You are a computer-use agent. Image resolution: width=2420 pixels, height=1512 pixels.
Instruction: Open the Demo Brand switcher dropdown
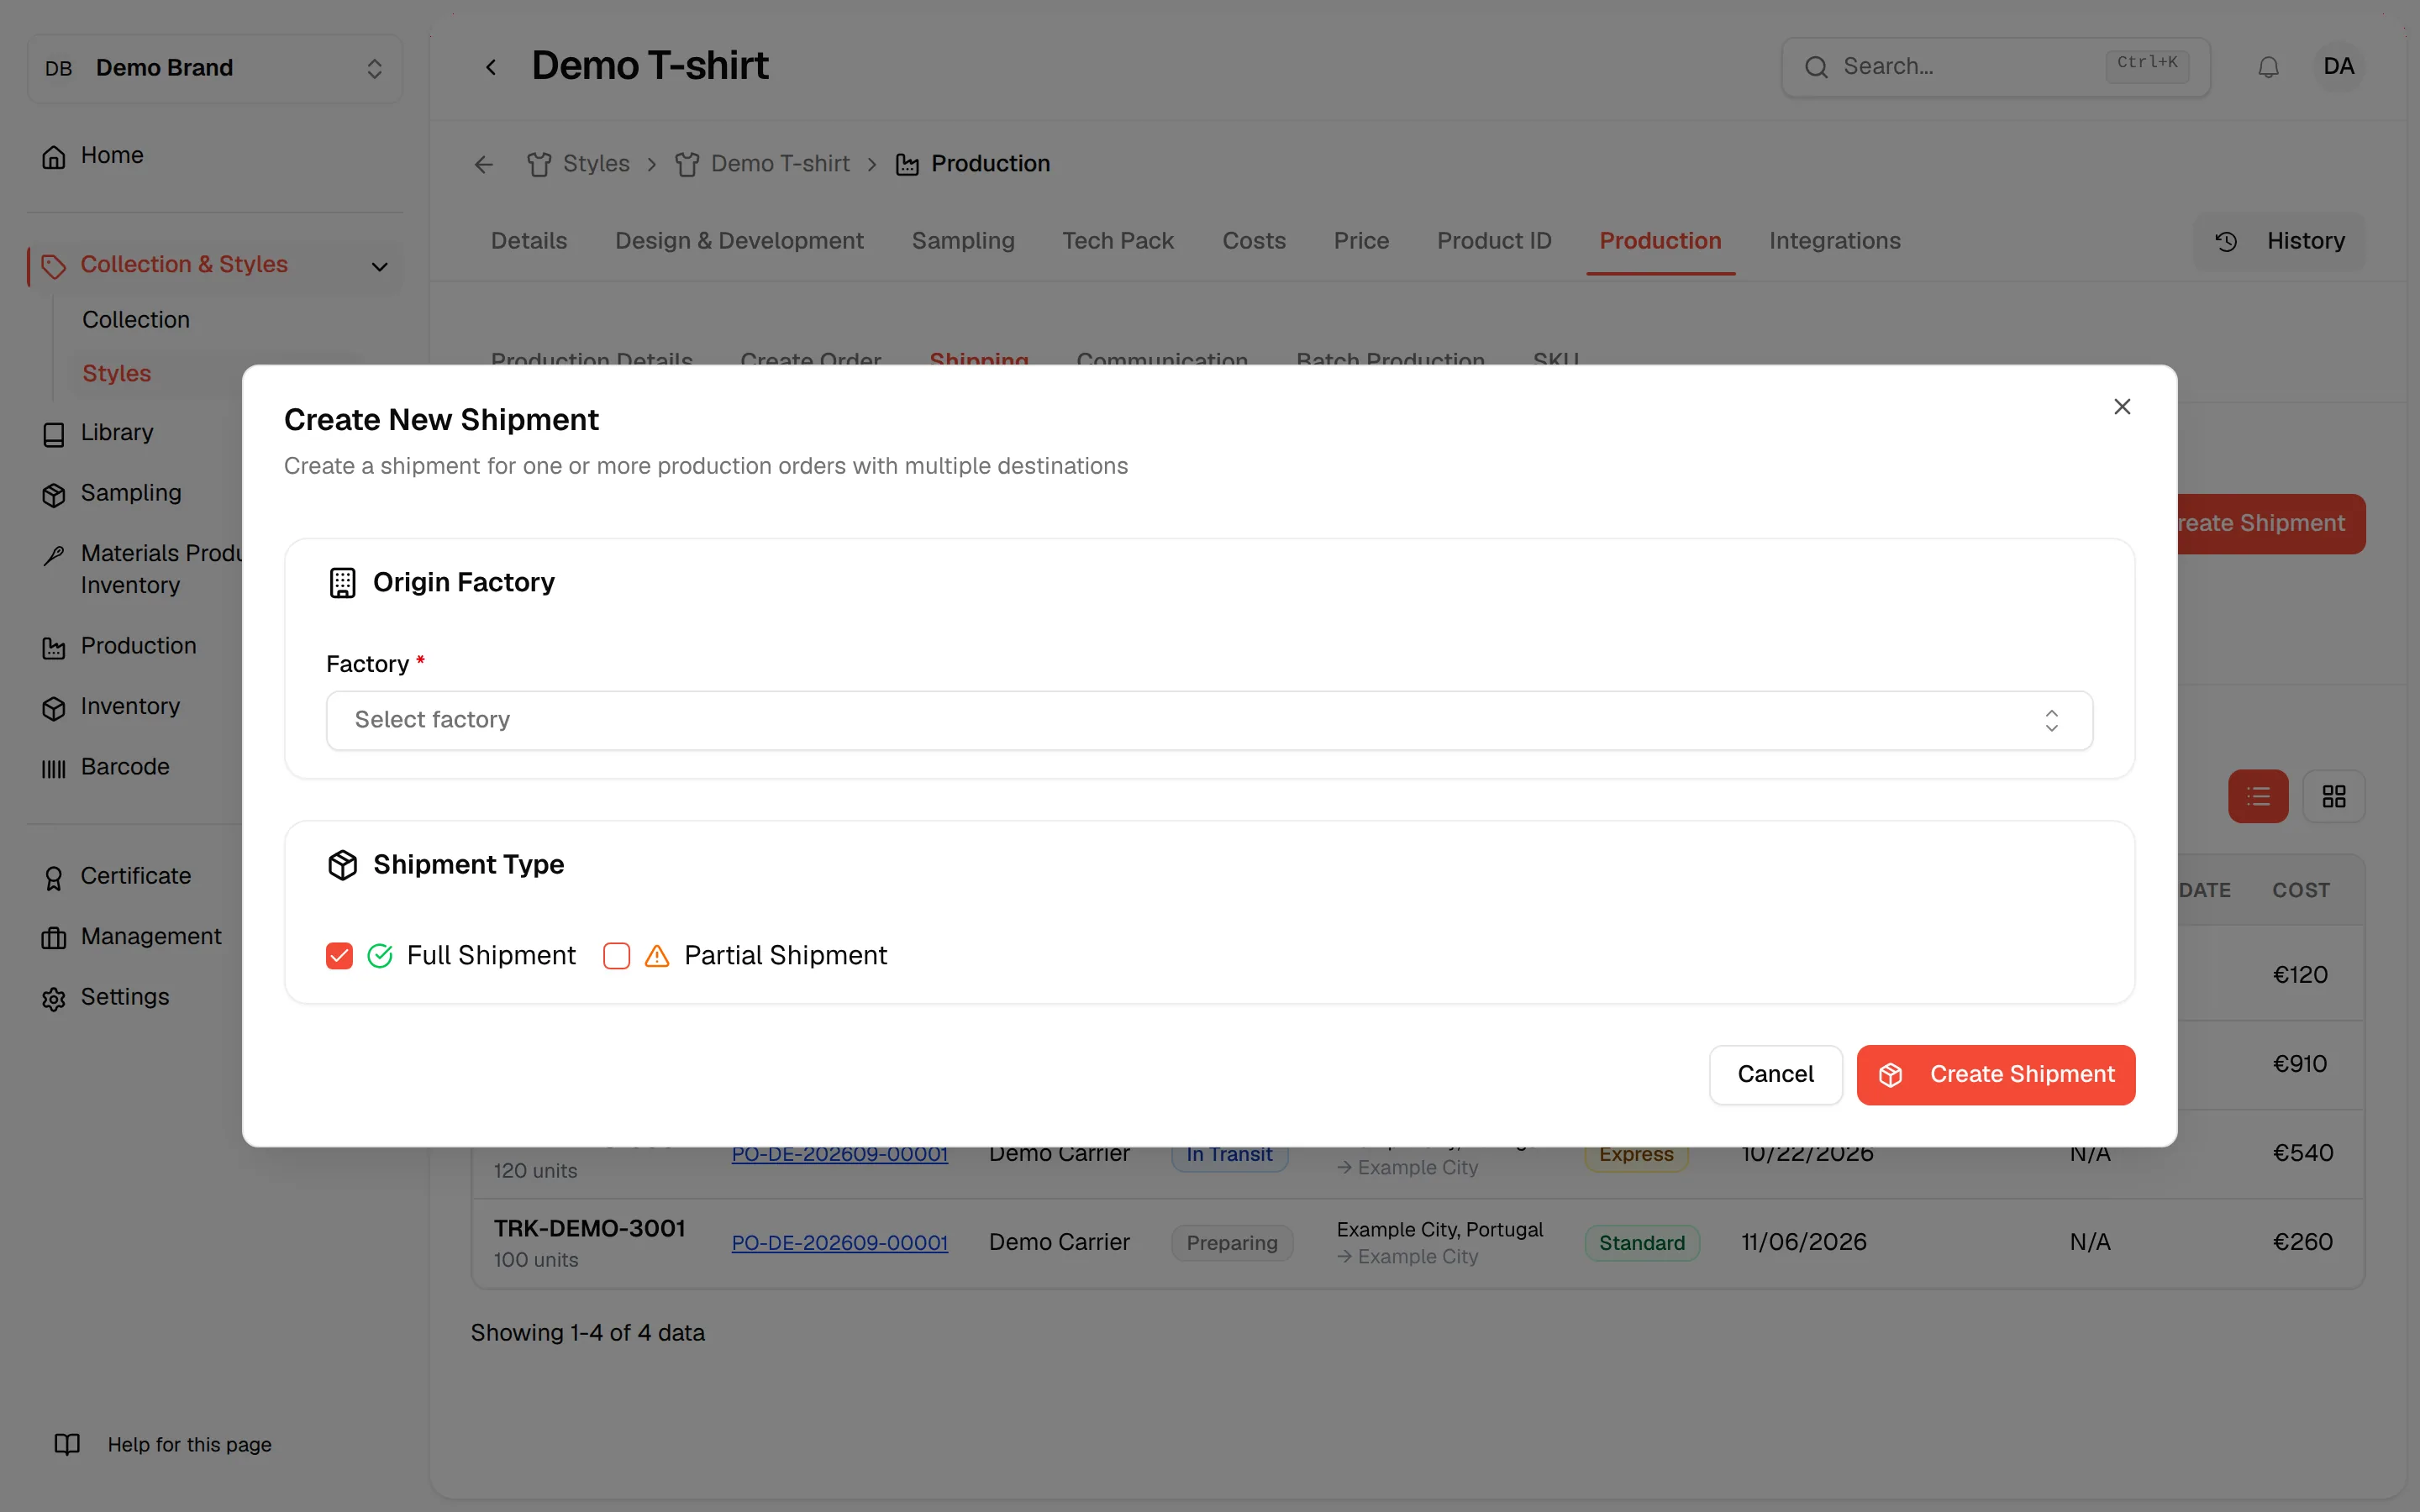point(215,68)
